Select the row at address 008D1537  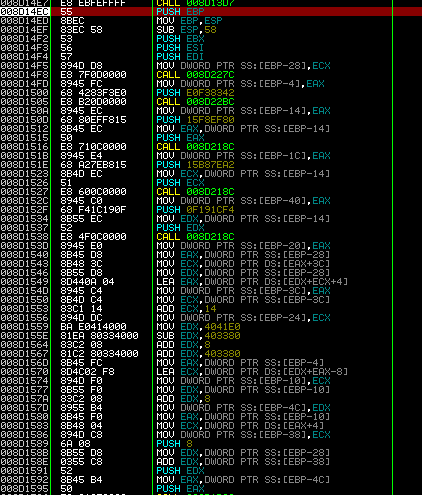point(211,228)
